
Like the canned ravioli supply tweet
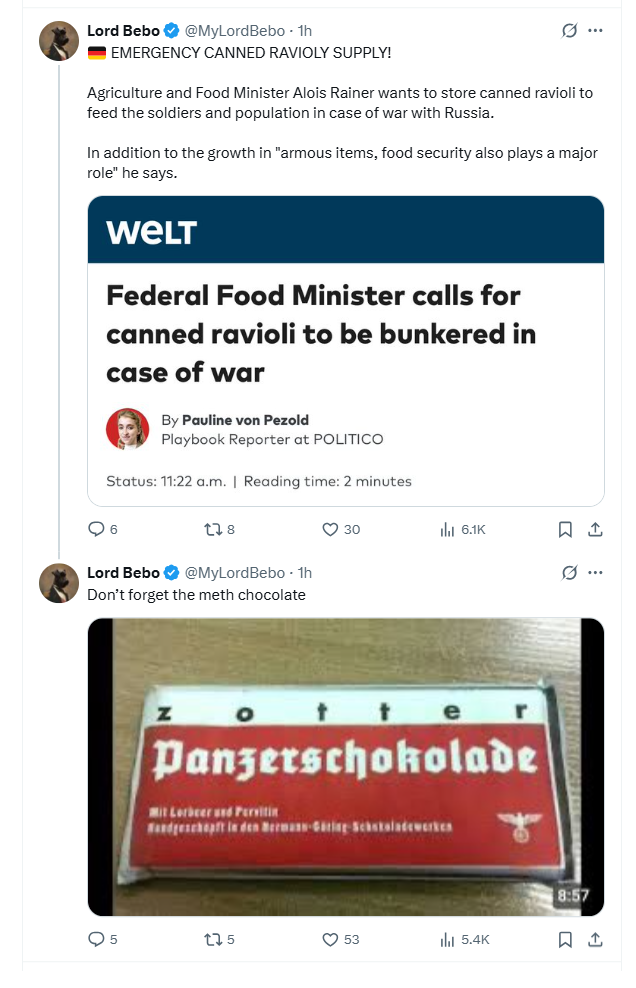[331, 529]
